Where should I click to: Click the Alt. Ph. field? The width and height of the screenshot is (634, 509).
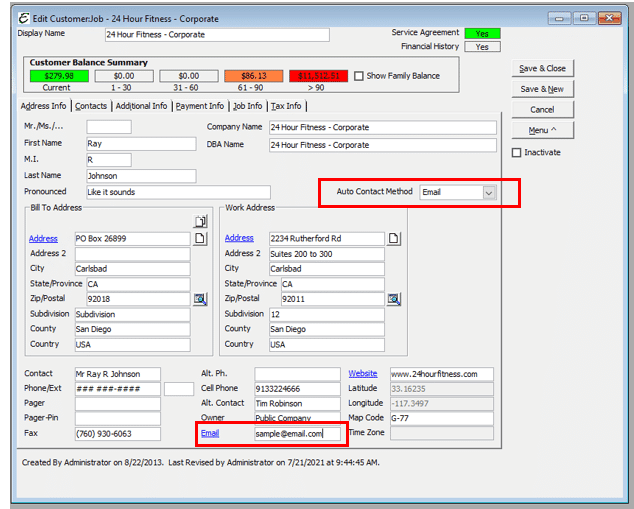click(x=298, y=374)
